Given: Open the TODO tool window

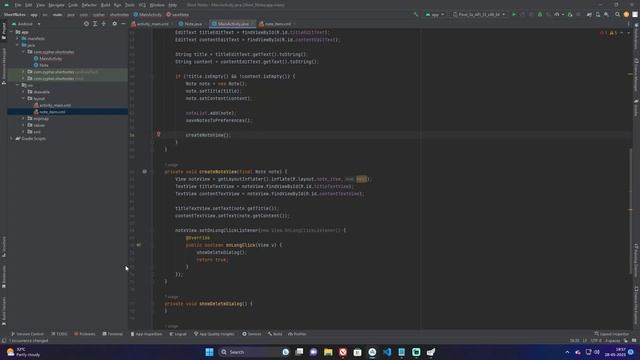Looking at the screenshot, I should point(59,334).
